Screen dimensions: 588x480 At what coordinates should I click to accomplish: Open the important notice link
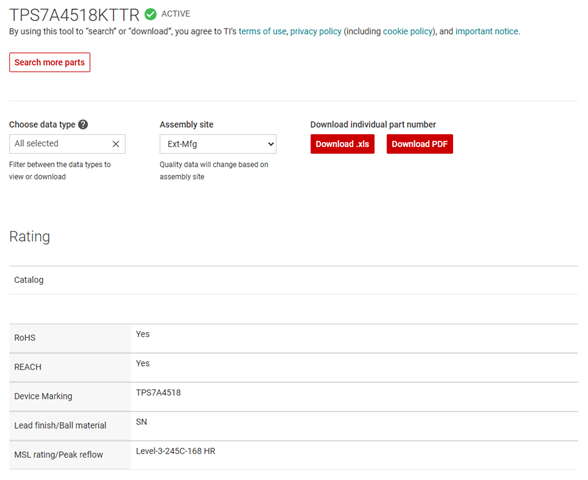[x=487, y=32]
